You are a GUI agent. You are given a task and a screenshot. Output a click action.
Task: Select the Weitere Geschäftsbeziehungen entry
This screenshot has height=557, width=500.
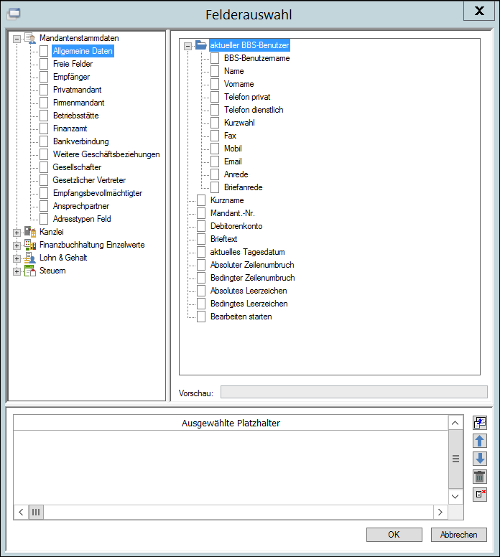pyautogui.click(x=106, y=155)
